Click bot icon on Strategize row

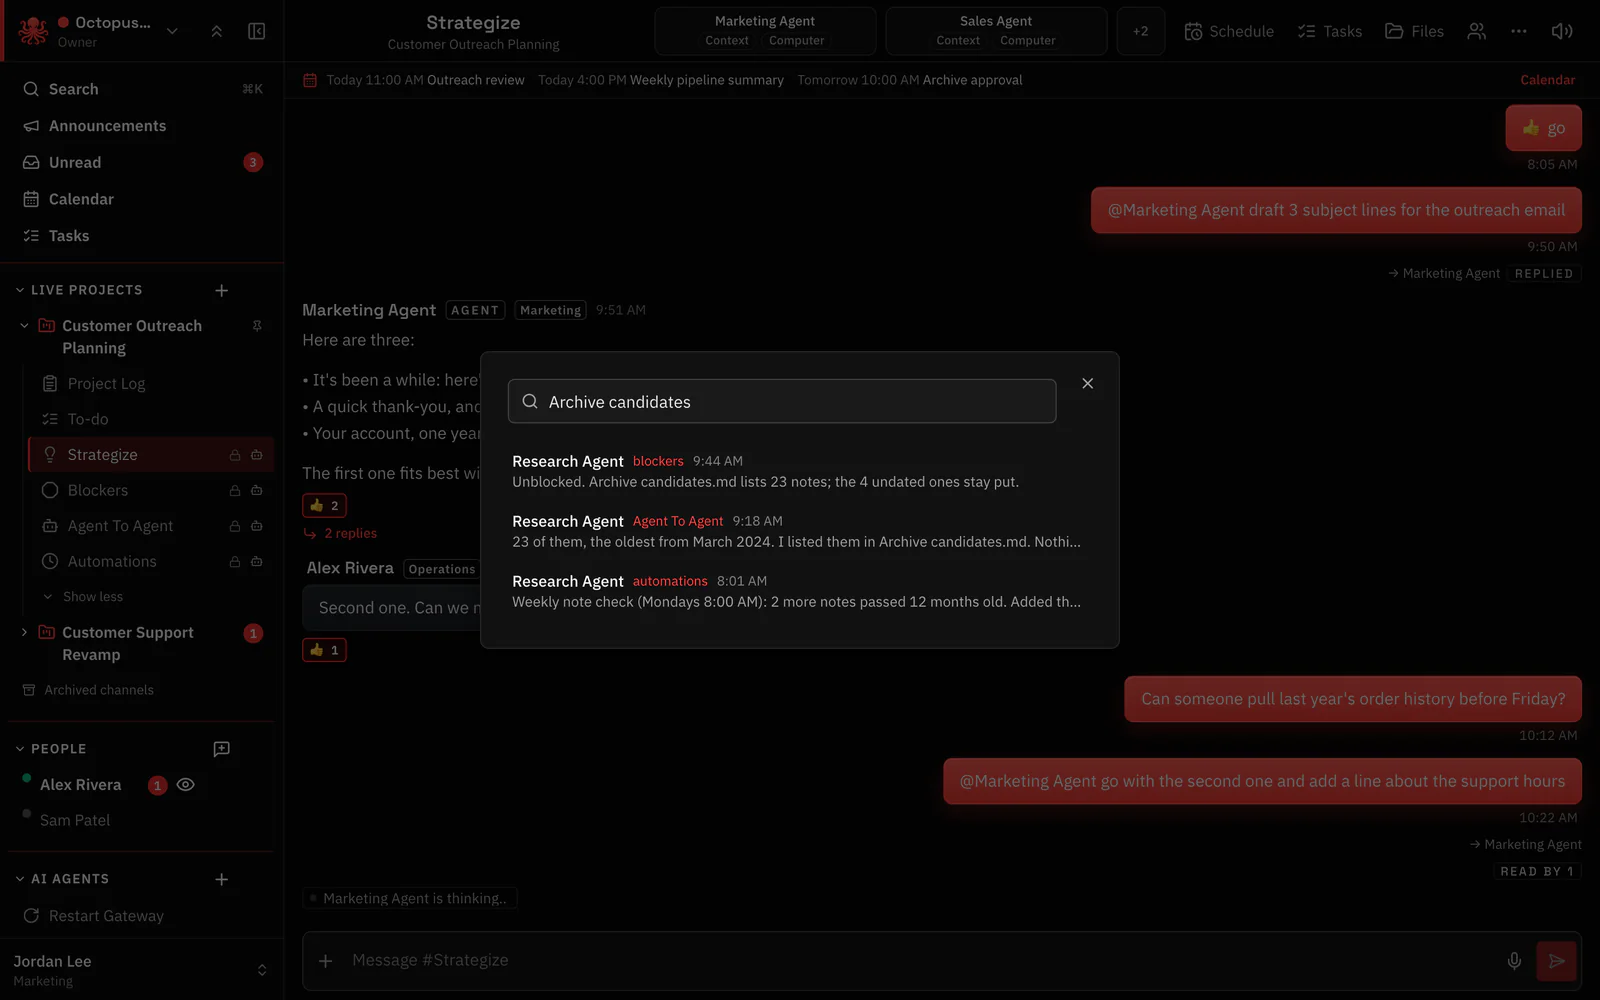pos(257,455)
